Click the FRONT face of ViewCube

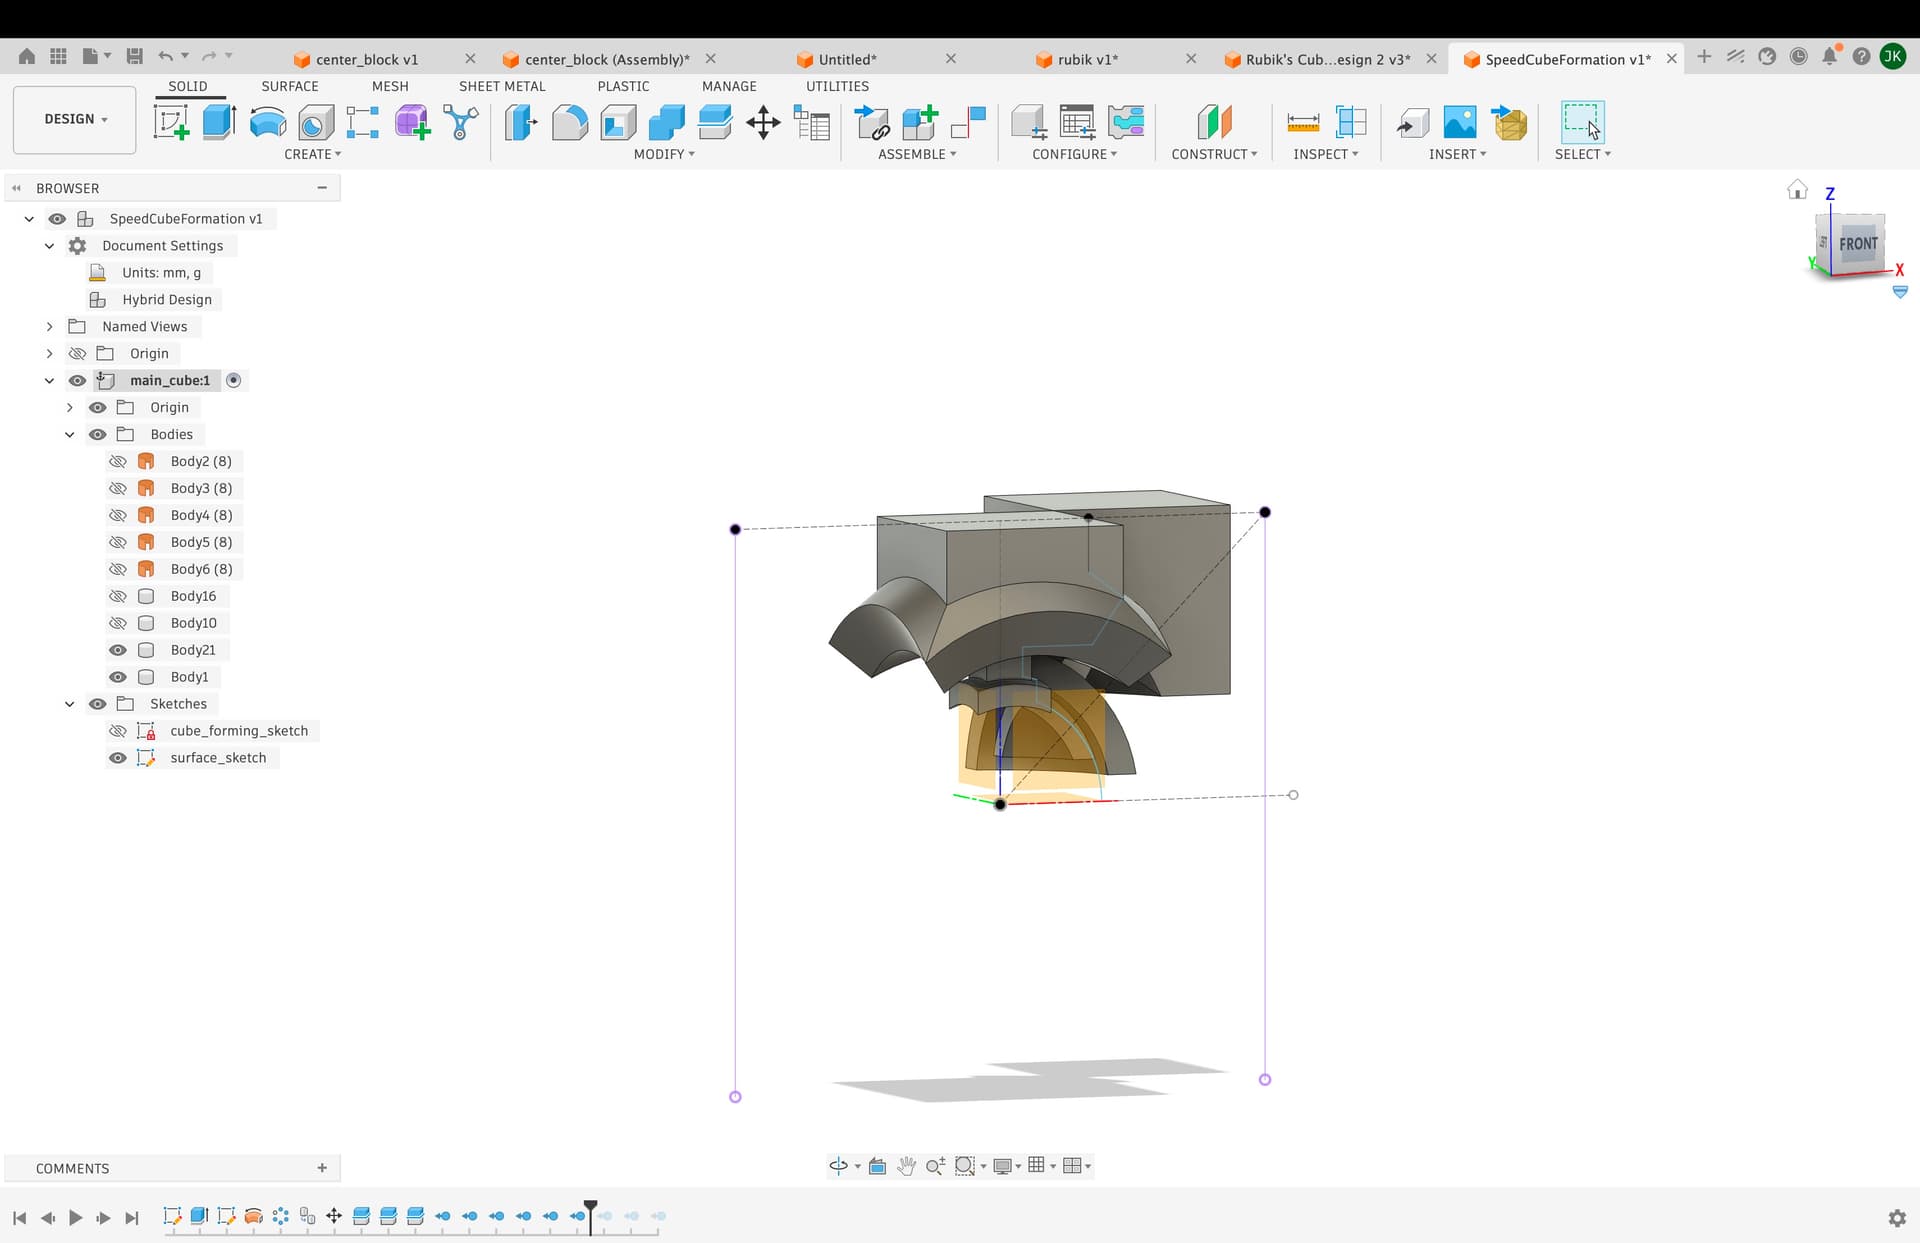[1858, 244]
